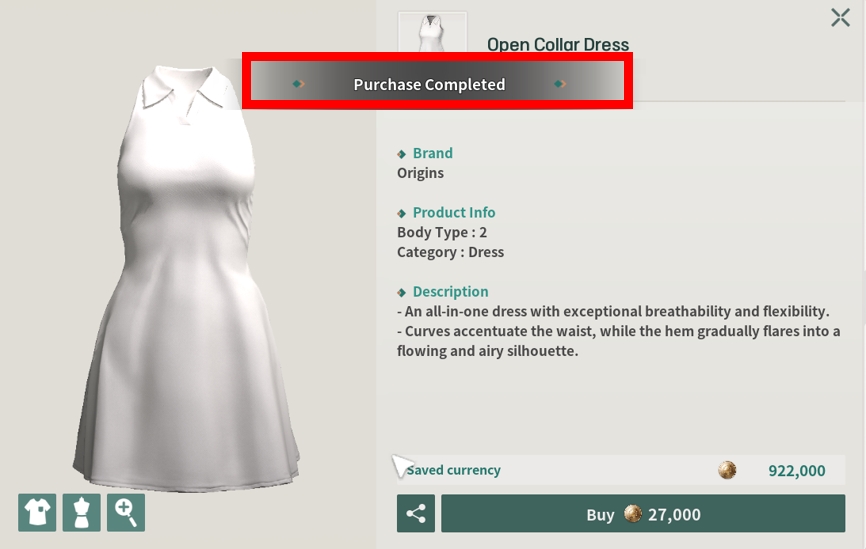Click the gold coin icon beside saved currency
The height and width of the screenshot is (549, 866).
727,470
